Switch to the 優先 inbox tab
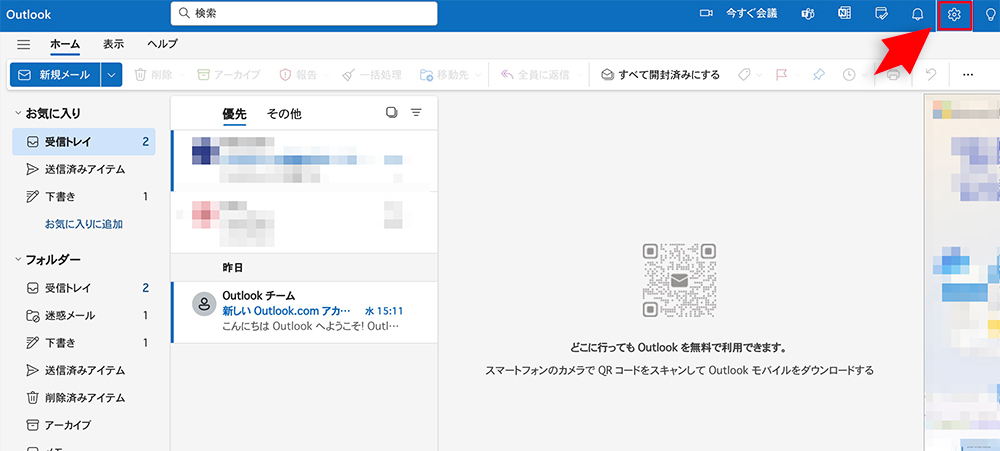This screenshot has height=451, width=1000. [234, 114]
